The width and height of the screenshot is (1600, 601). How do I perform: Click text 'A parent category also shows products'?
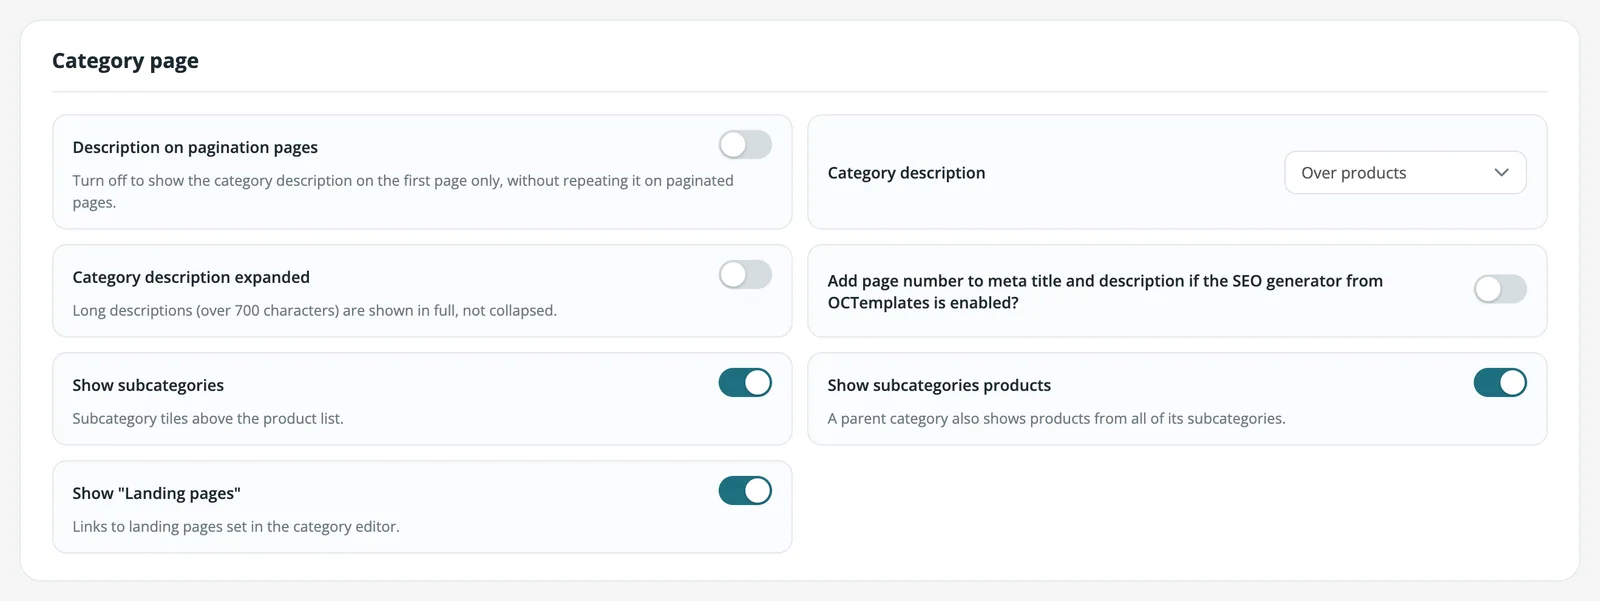click(x=1056, y=418)
